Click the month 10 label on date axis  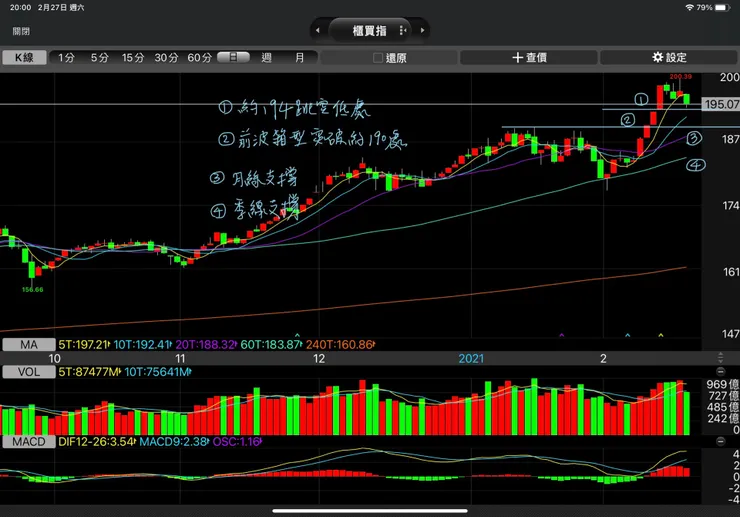[54, 358]
